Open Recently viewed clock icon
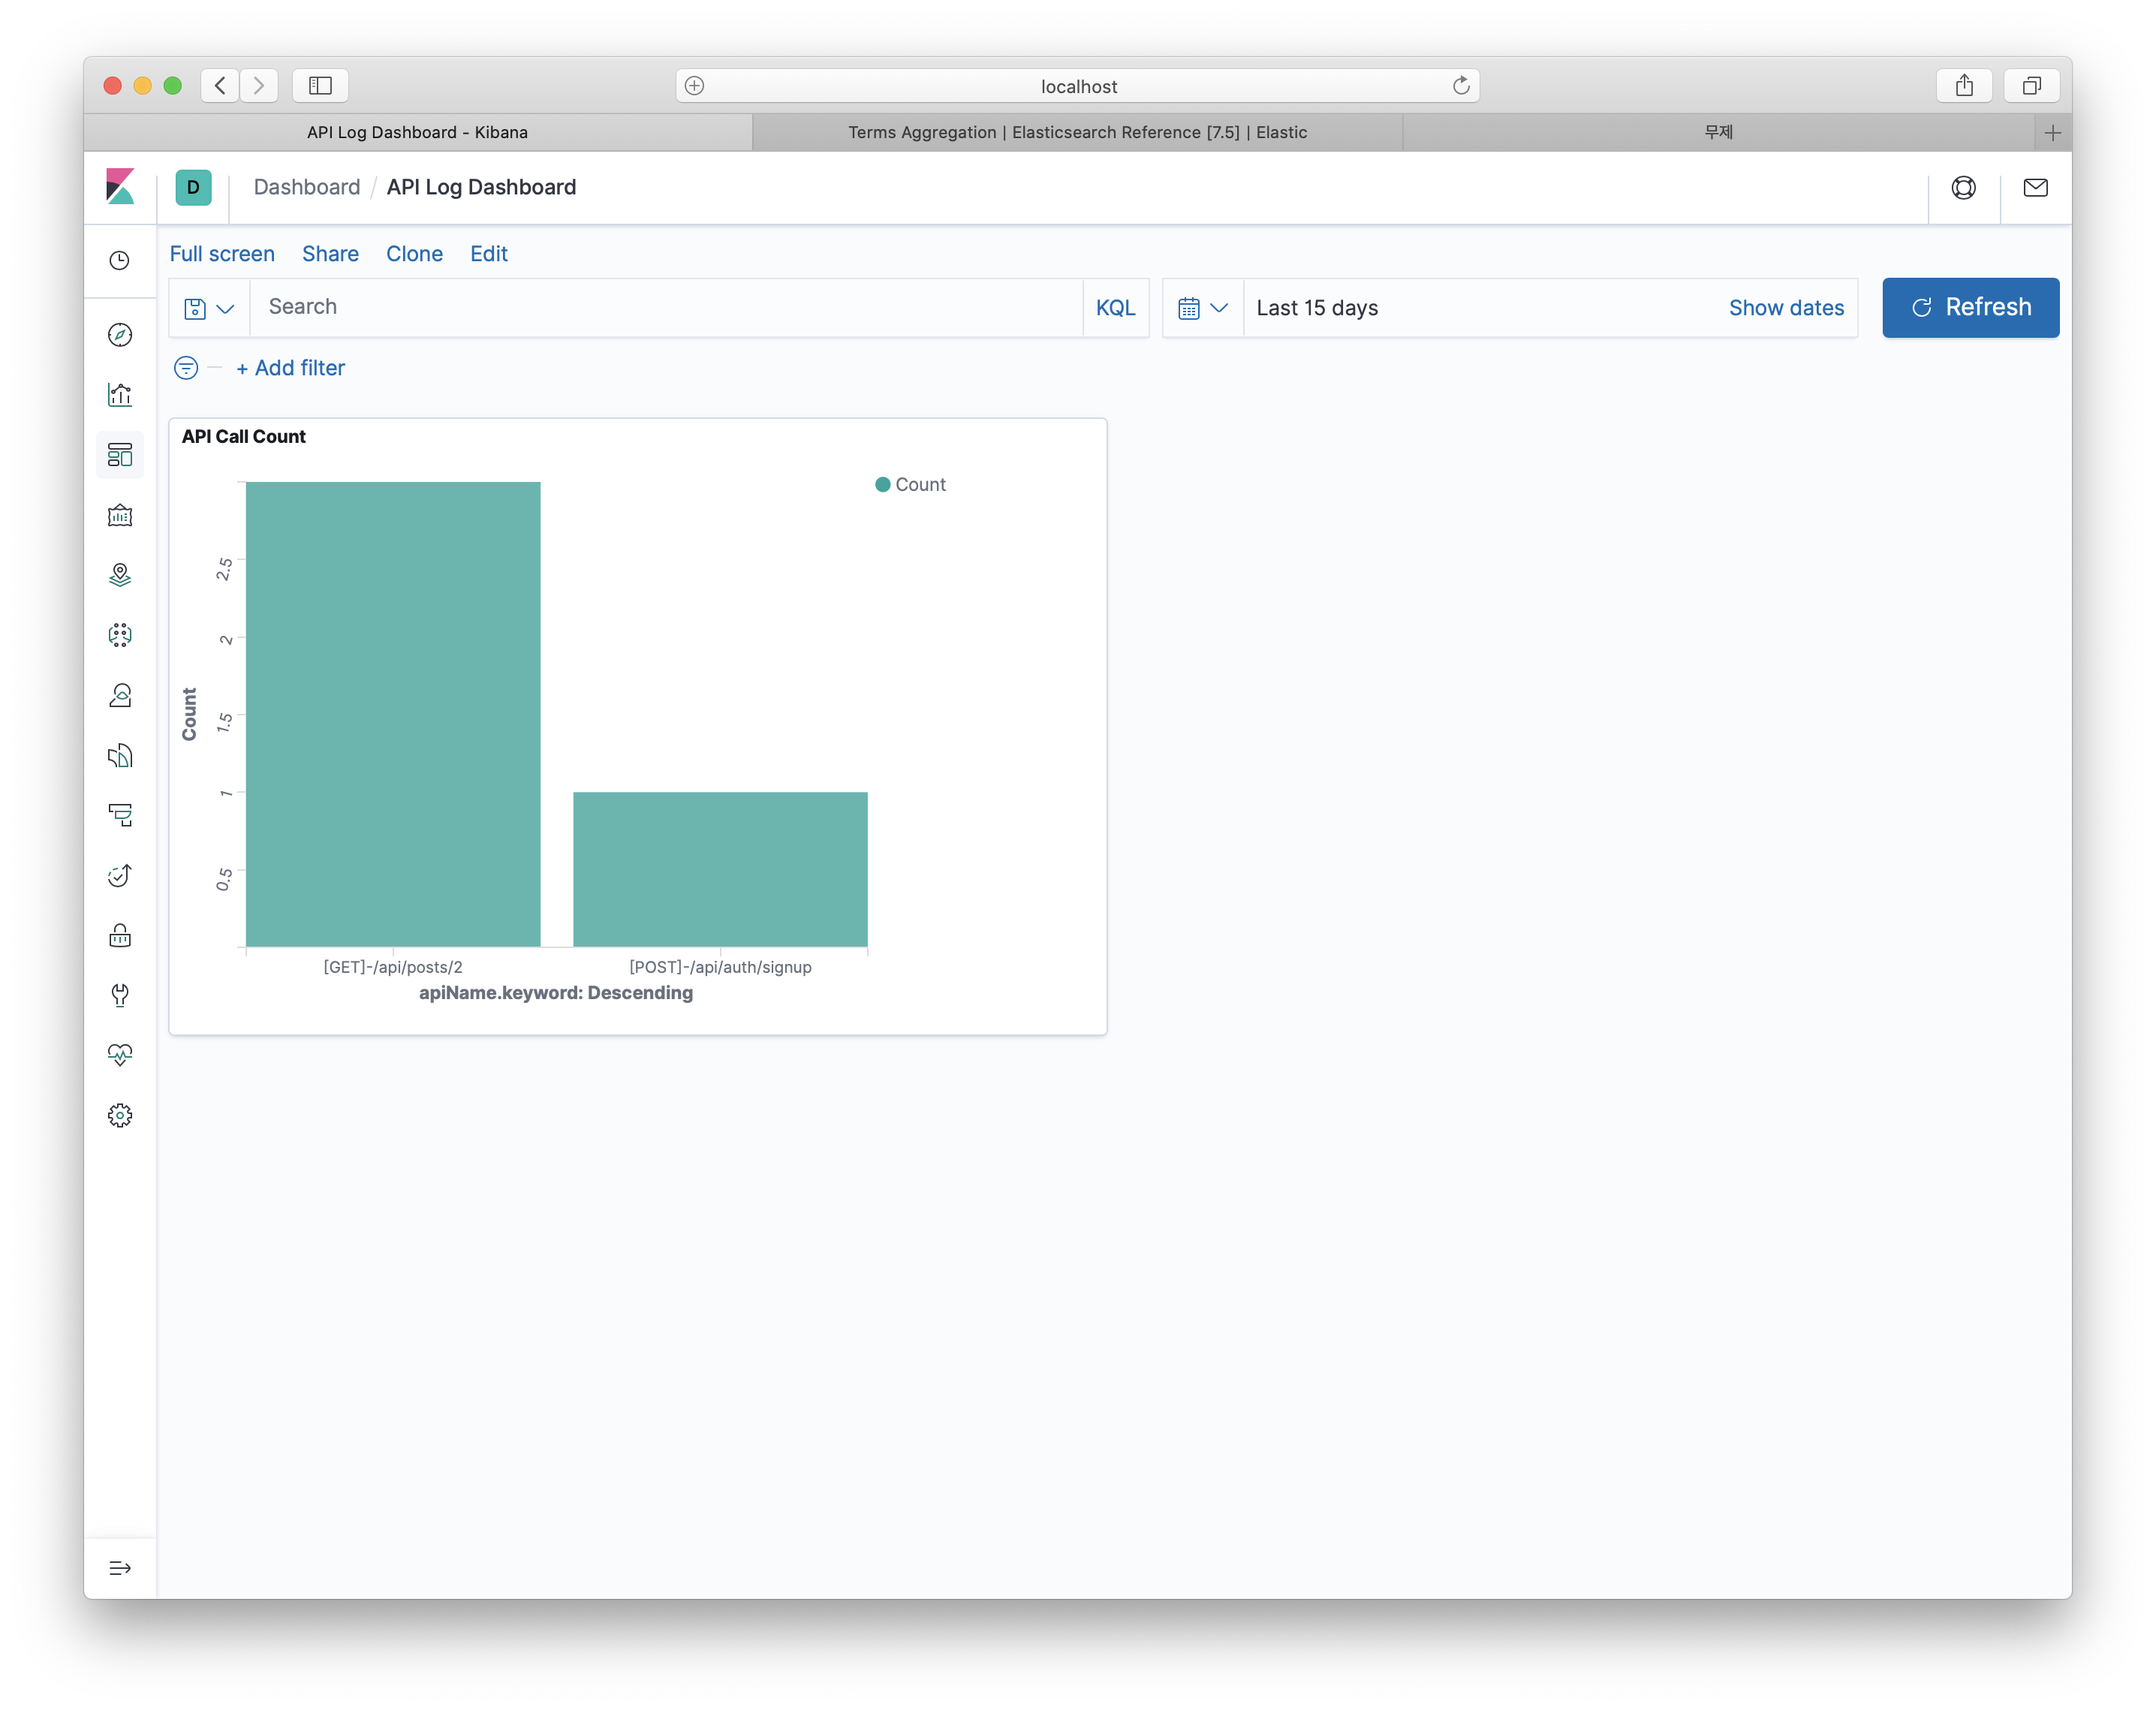Screen dimensions: 2156x1710 point(120,261)
